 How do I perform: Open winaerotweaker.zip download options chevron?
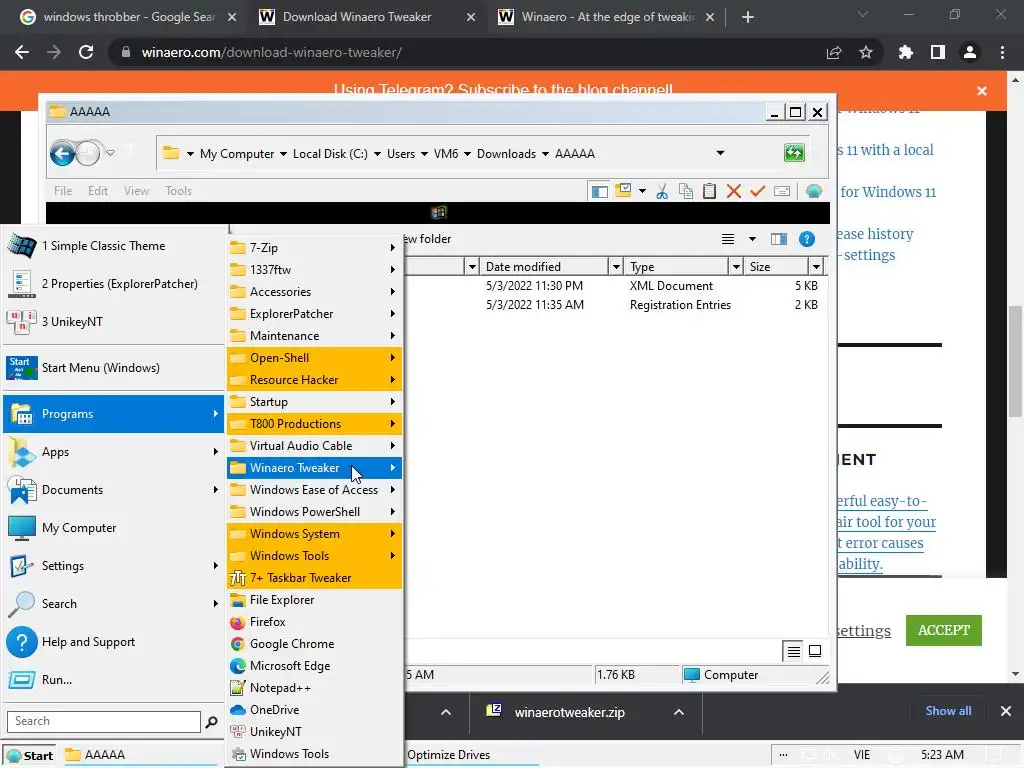point(679,712)
